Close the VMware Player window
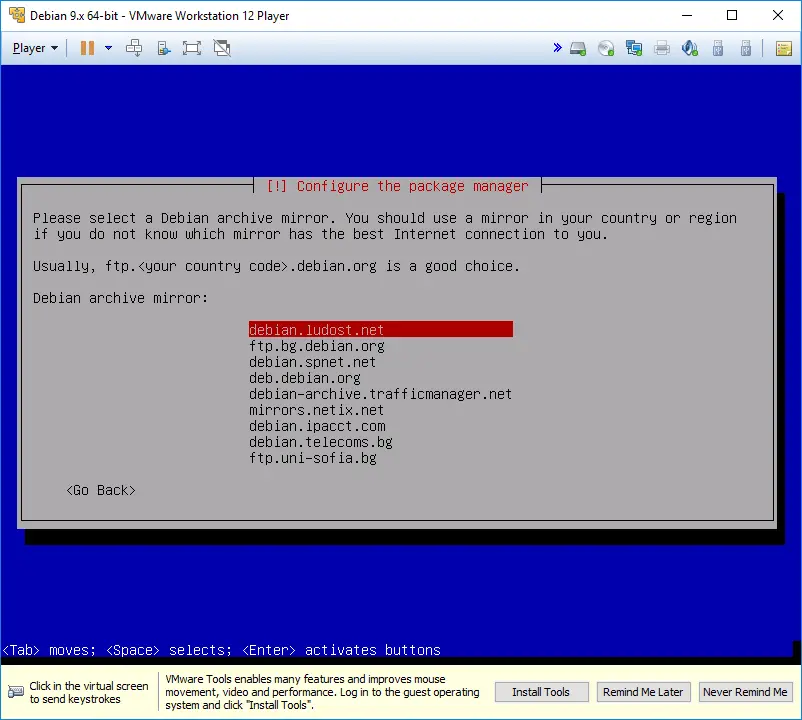 pyautogui.click(x=777, y=15)
